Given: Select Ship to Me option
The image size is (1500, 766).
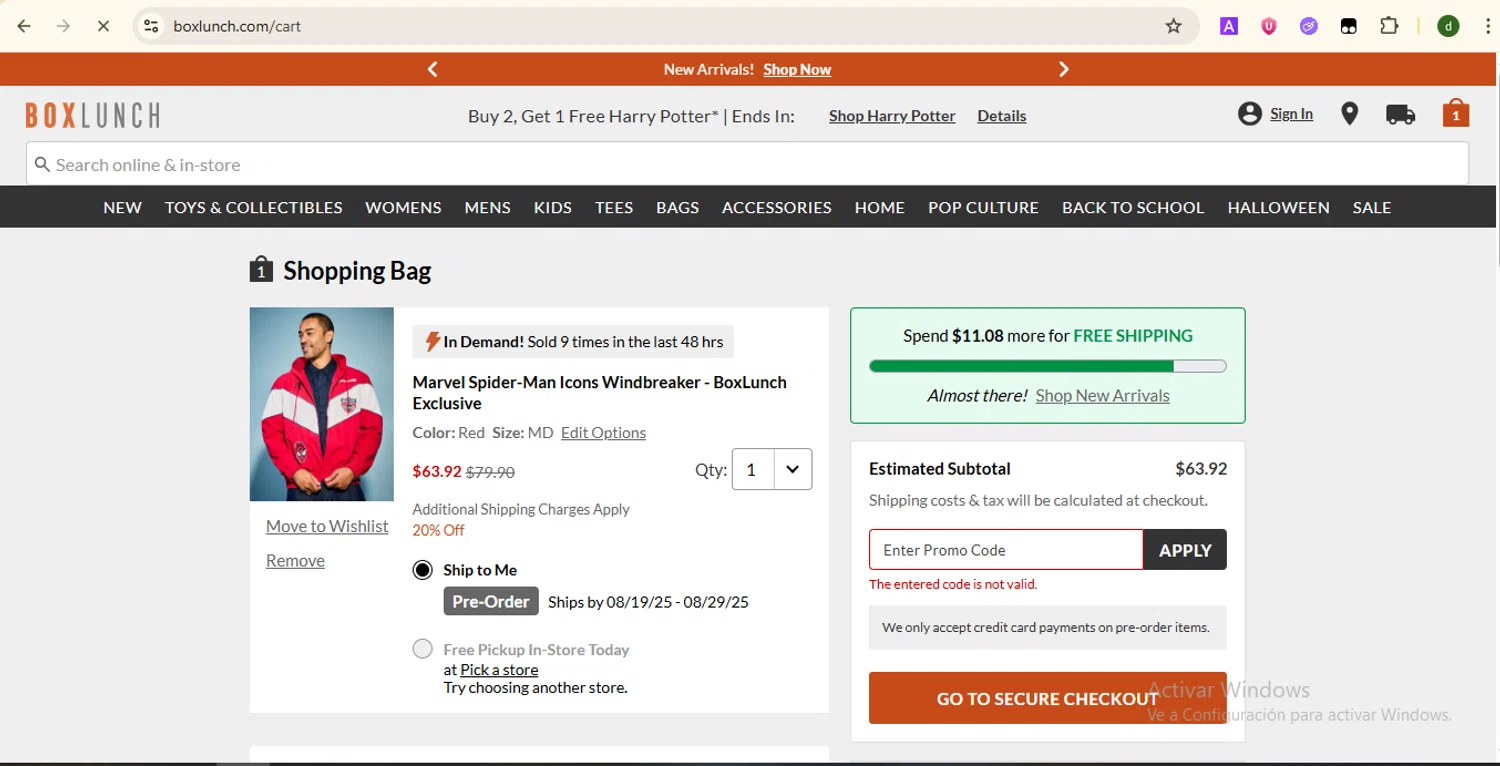Looking at the screenshot, I should point(423,570).
